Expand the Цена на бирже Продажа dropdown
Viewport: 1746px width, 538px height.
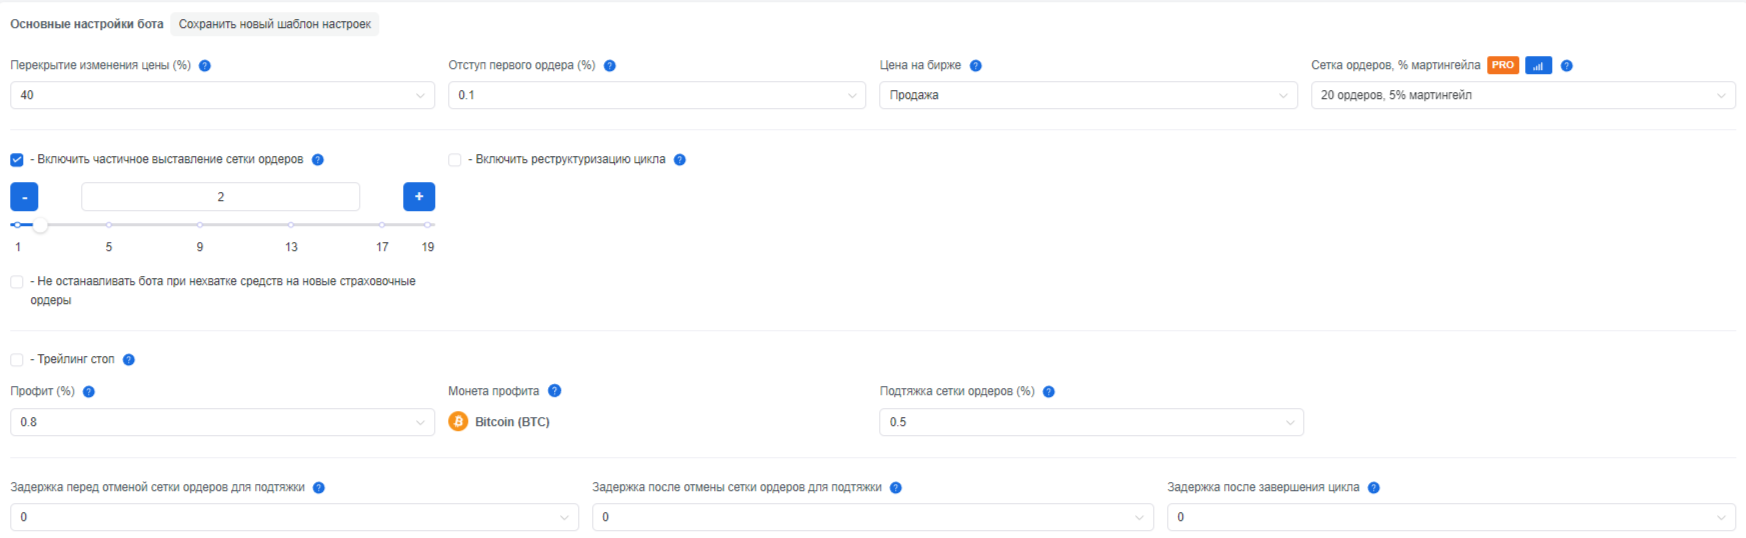(1088, 95)
